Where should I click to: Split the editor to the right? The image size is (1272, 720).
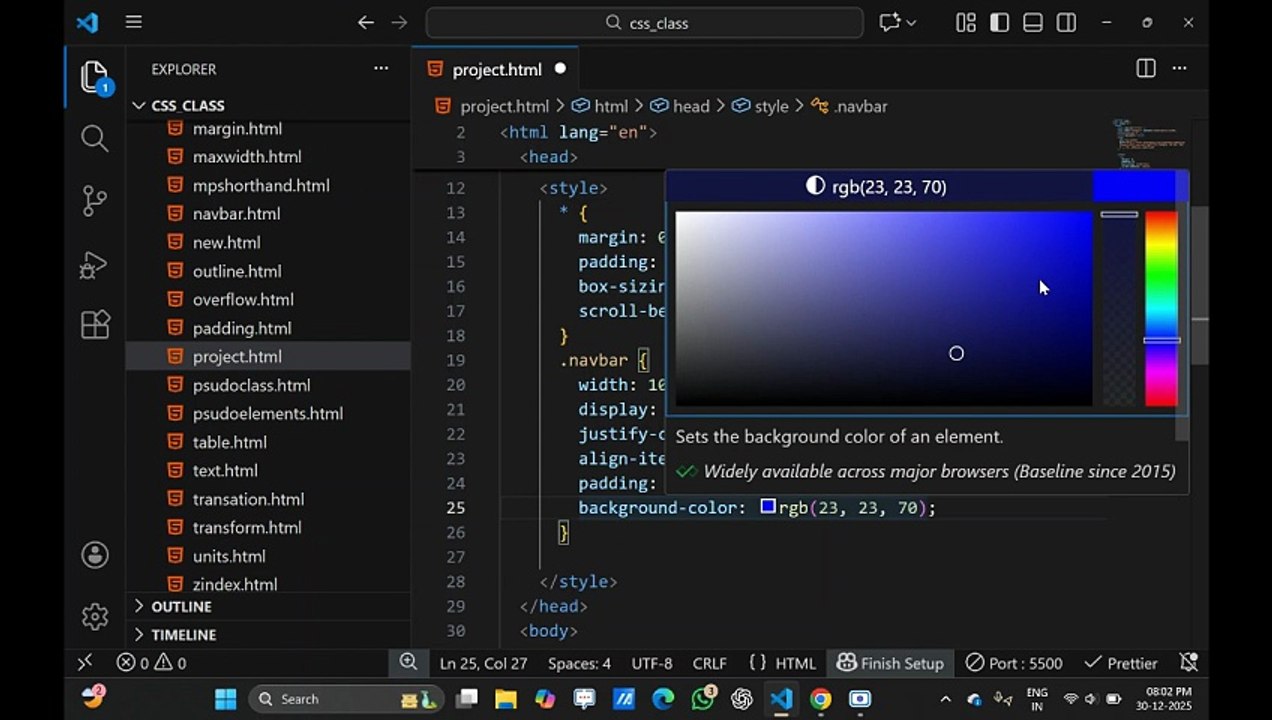(x=1146, y=69)
